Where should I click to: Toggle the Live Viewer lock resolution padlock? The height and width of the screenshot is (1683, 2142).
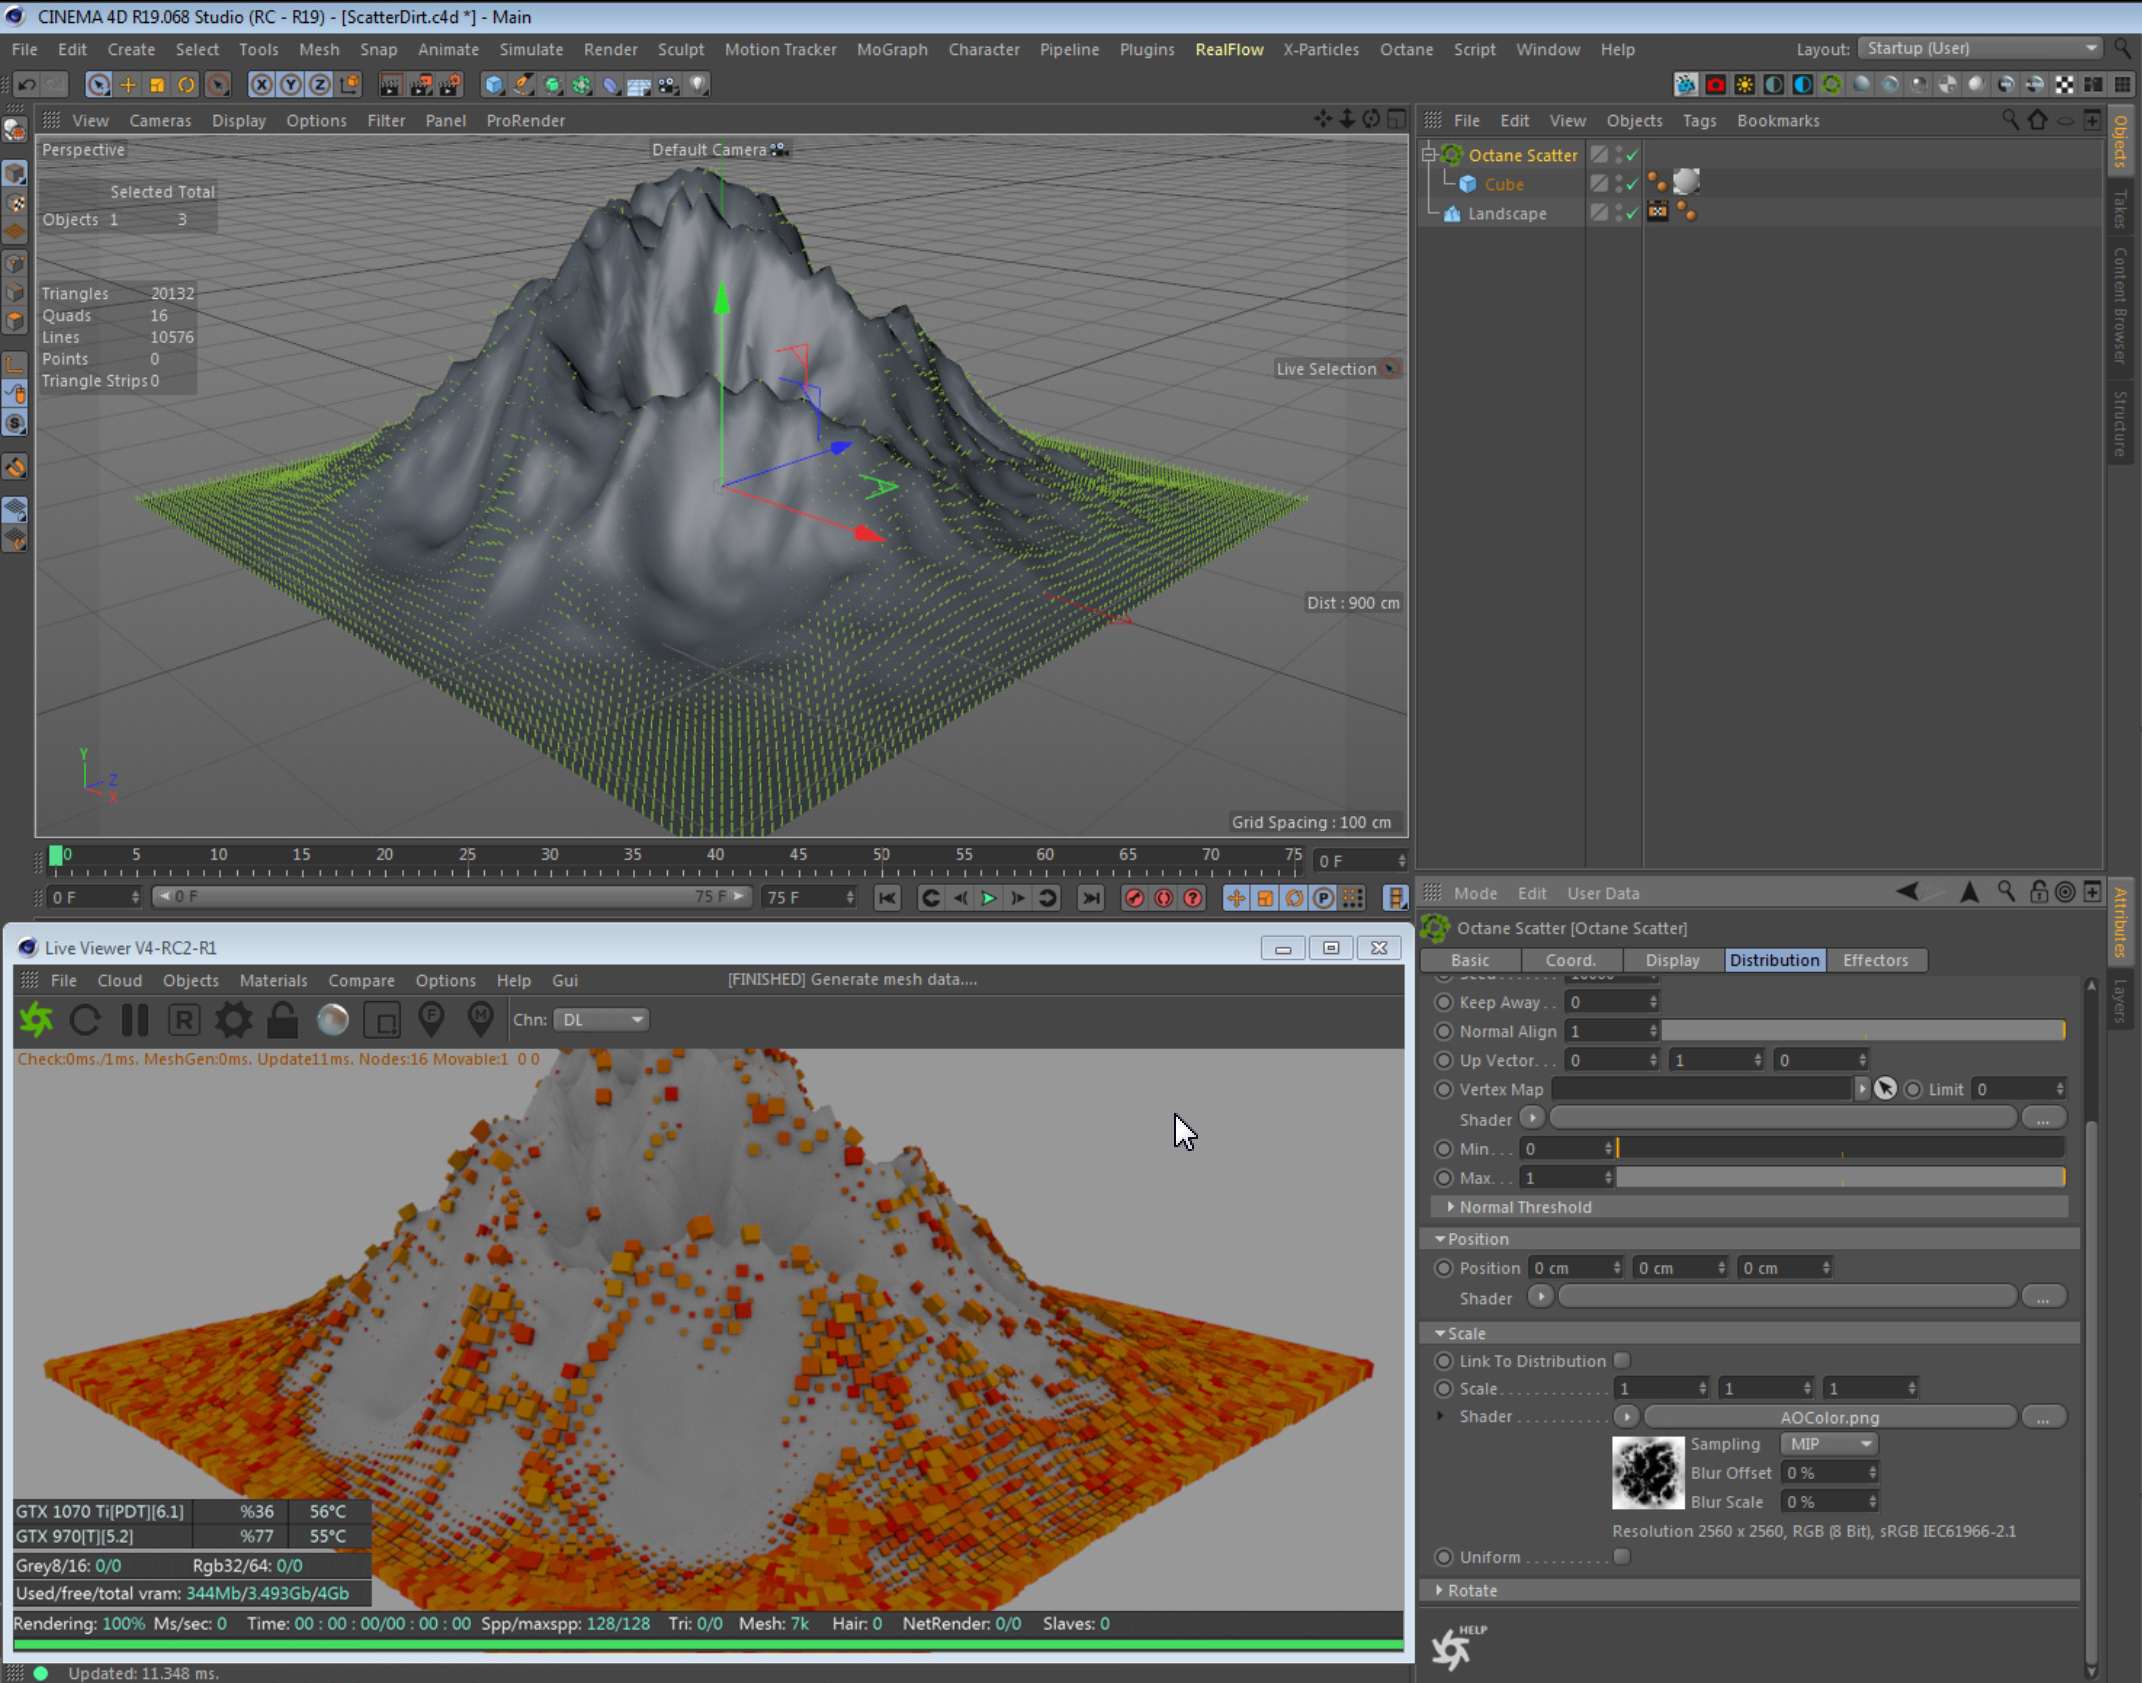pyautogui.click(x=282, y=1020)
